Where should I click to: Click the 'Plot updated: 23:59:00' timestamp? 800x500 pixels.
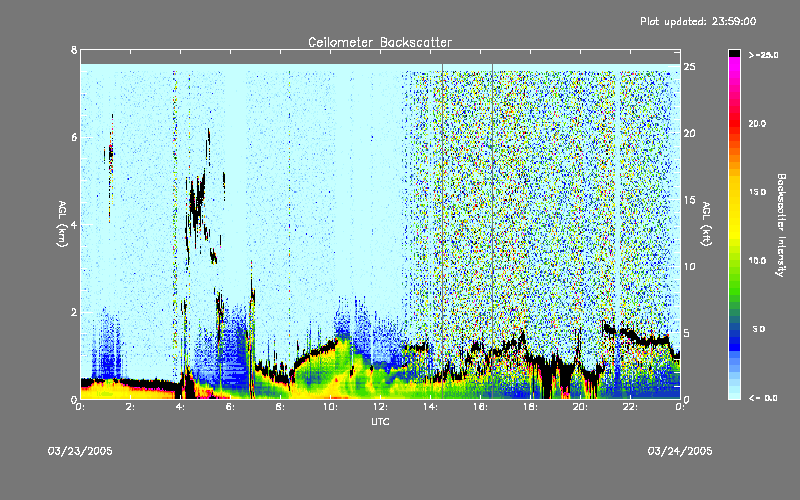tap(698, 21)
